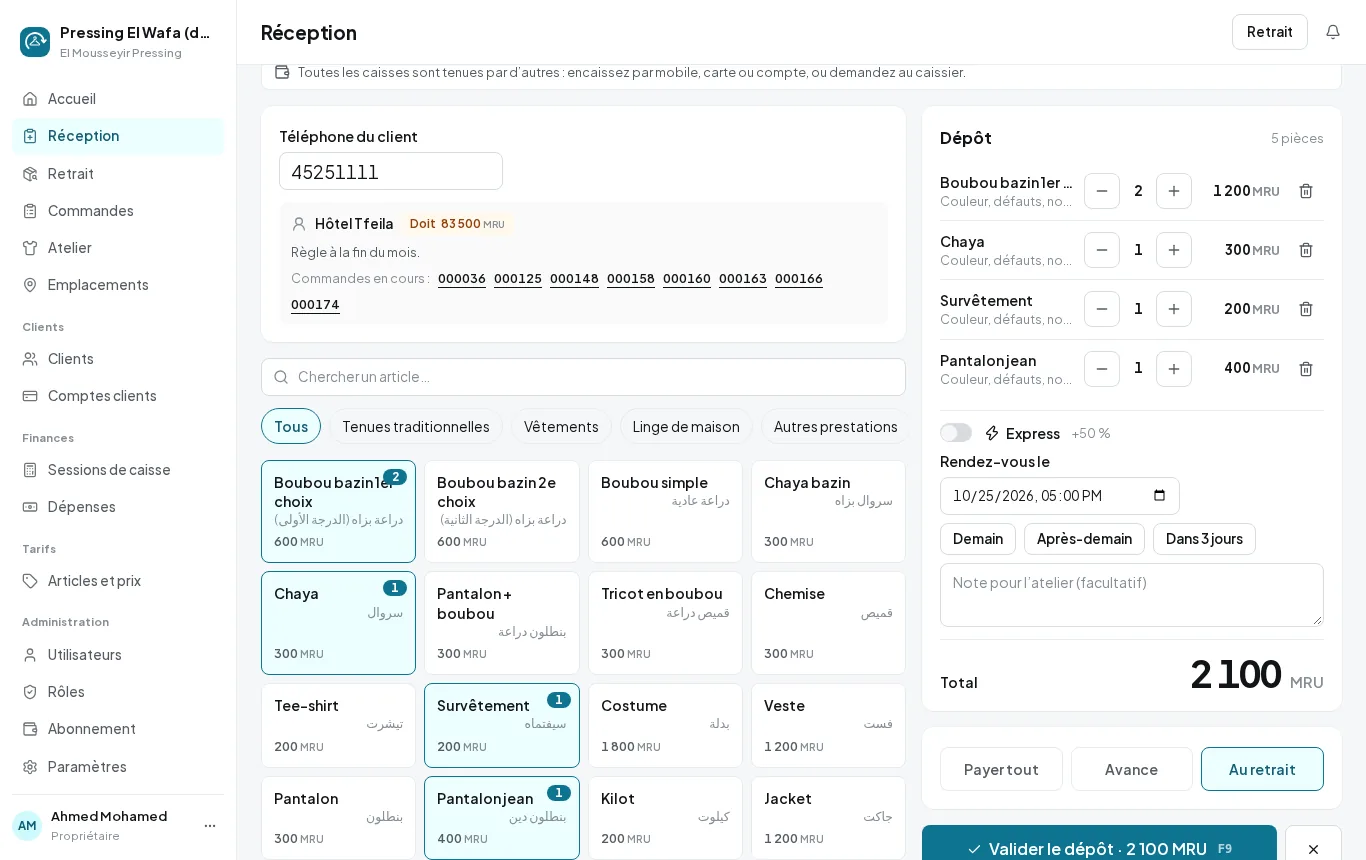Screen dimensions: 1366x860
Task: Open Commandes in the sidebar
Action: [x=118, y=210]
